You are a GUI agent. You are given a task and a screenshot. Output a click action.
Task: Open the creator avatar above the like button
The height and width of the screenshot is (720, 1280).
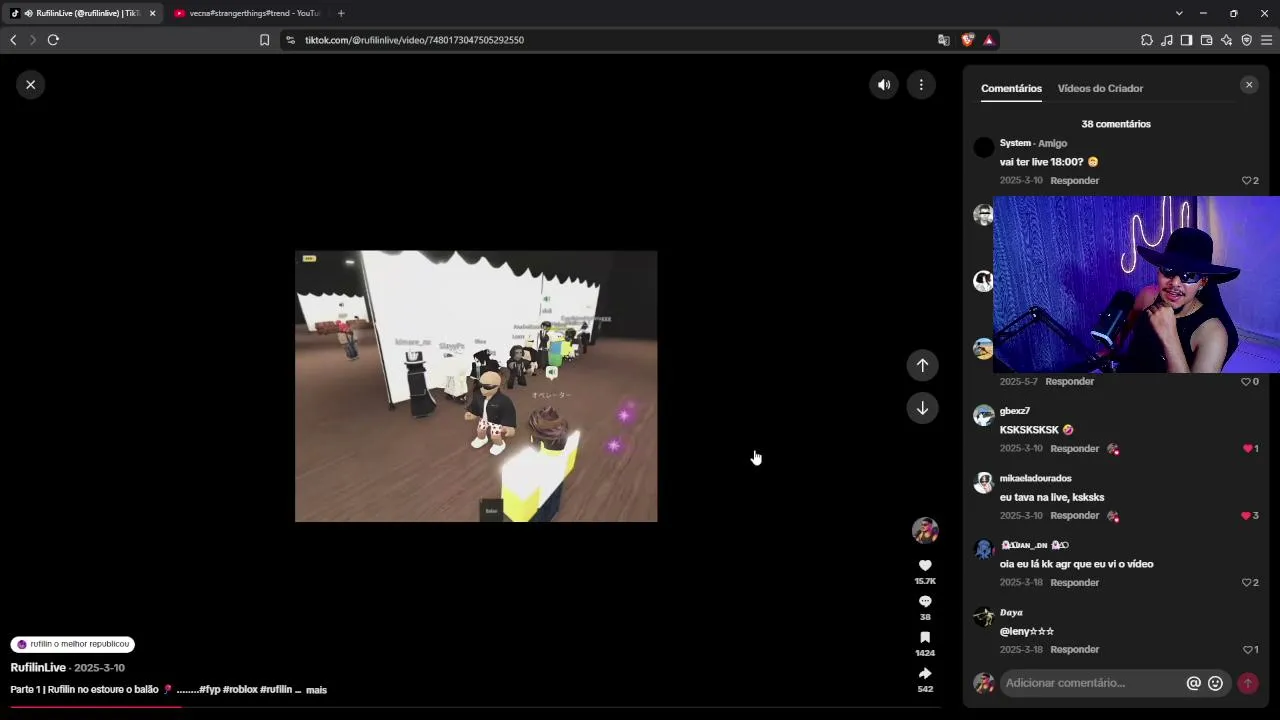click(x=925, y=530)
